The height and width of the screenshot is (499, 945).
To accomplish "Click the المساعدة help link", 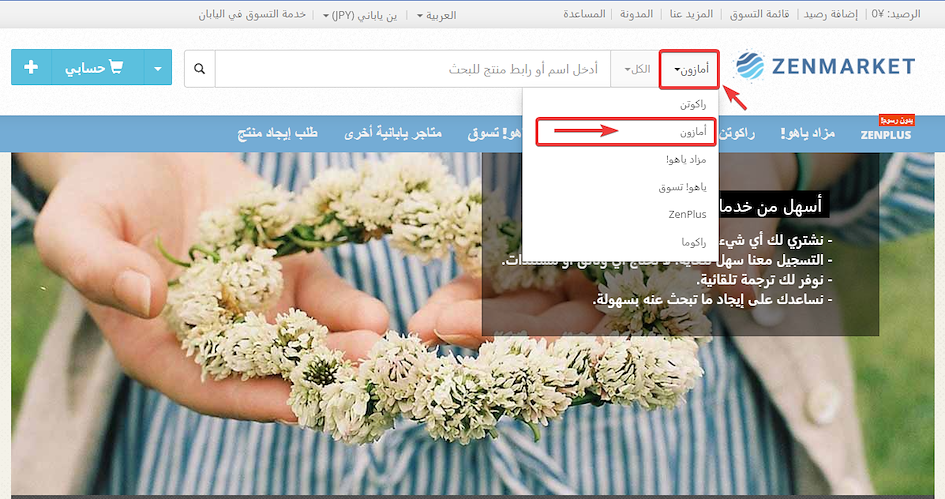I will coord(584,14).
